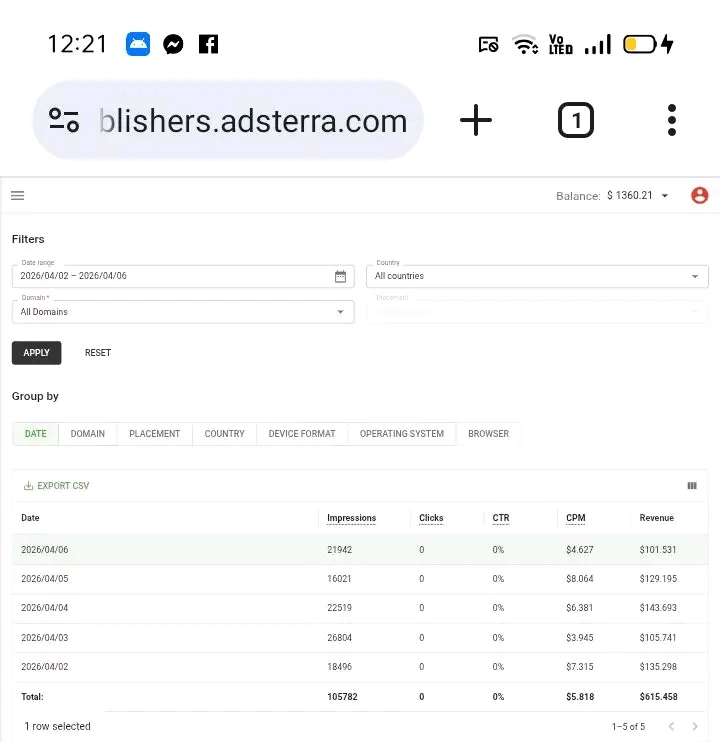The height and width of the screenshot is (742, 720).
Task: Open the Country dropdown
Action: pyautogui.click(x=538, y=276)
